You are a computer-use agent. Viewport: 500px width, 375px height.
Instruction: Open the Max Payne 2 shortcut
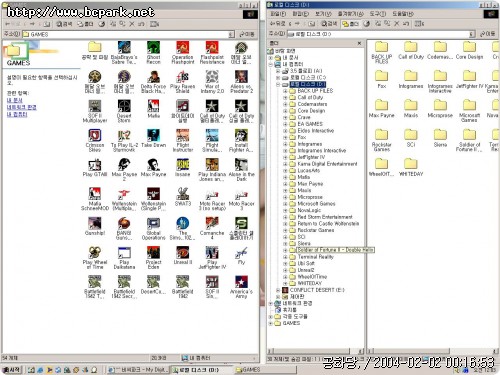124,170
